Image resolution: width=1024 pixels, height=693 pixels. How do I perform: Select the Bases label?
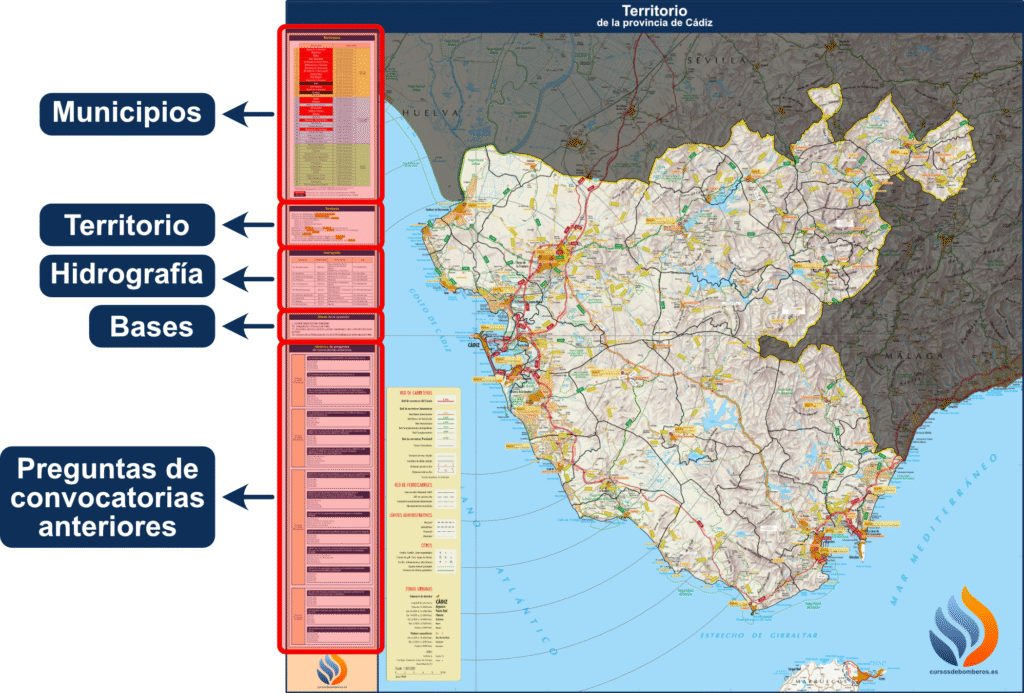(152, 326)
